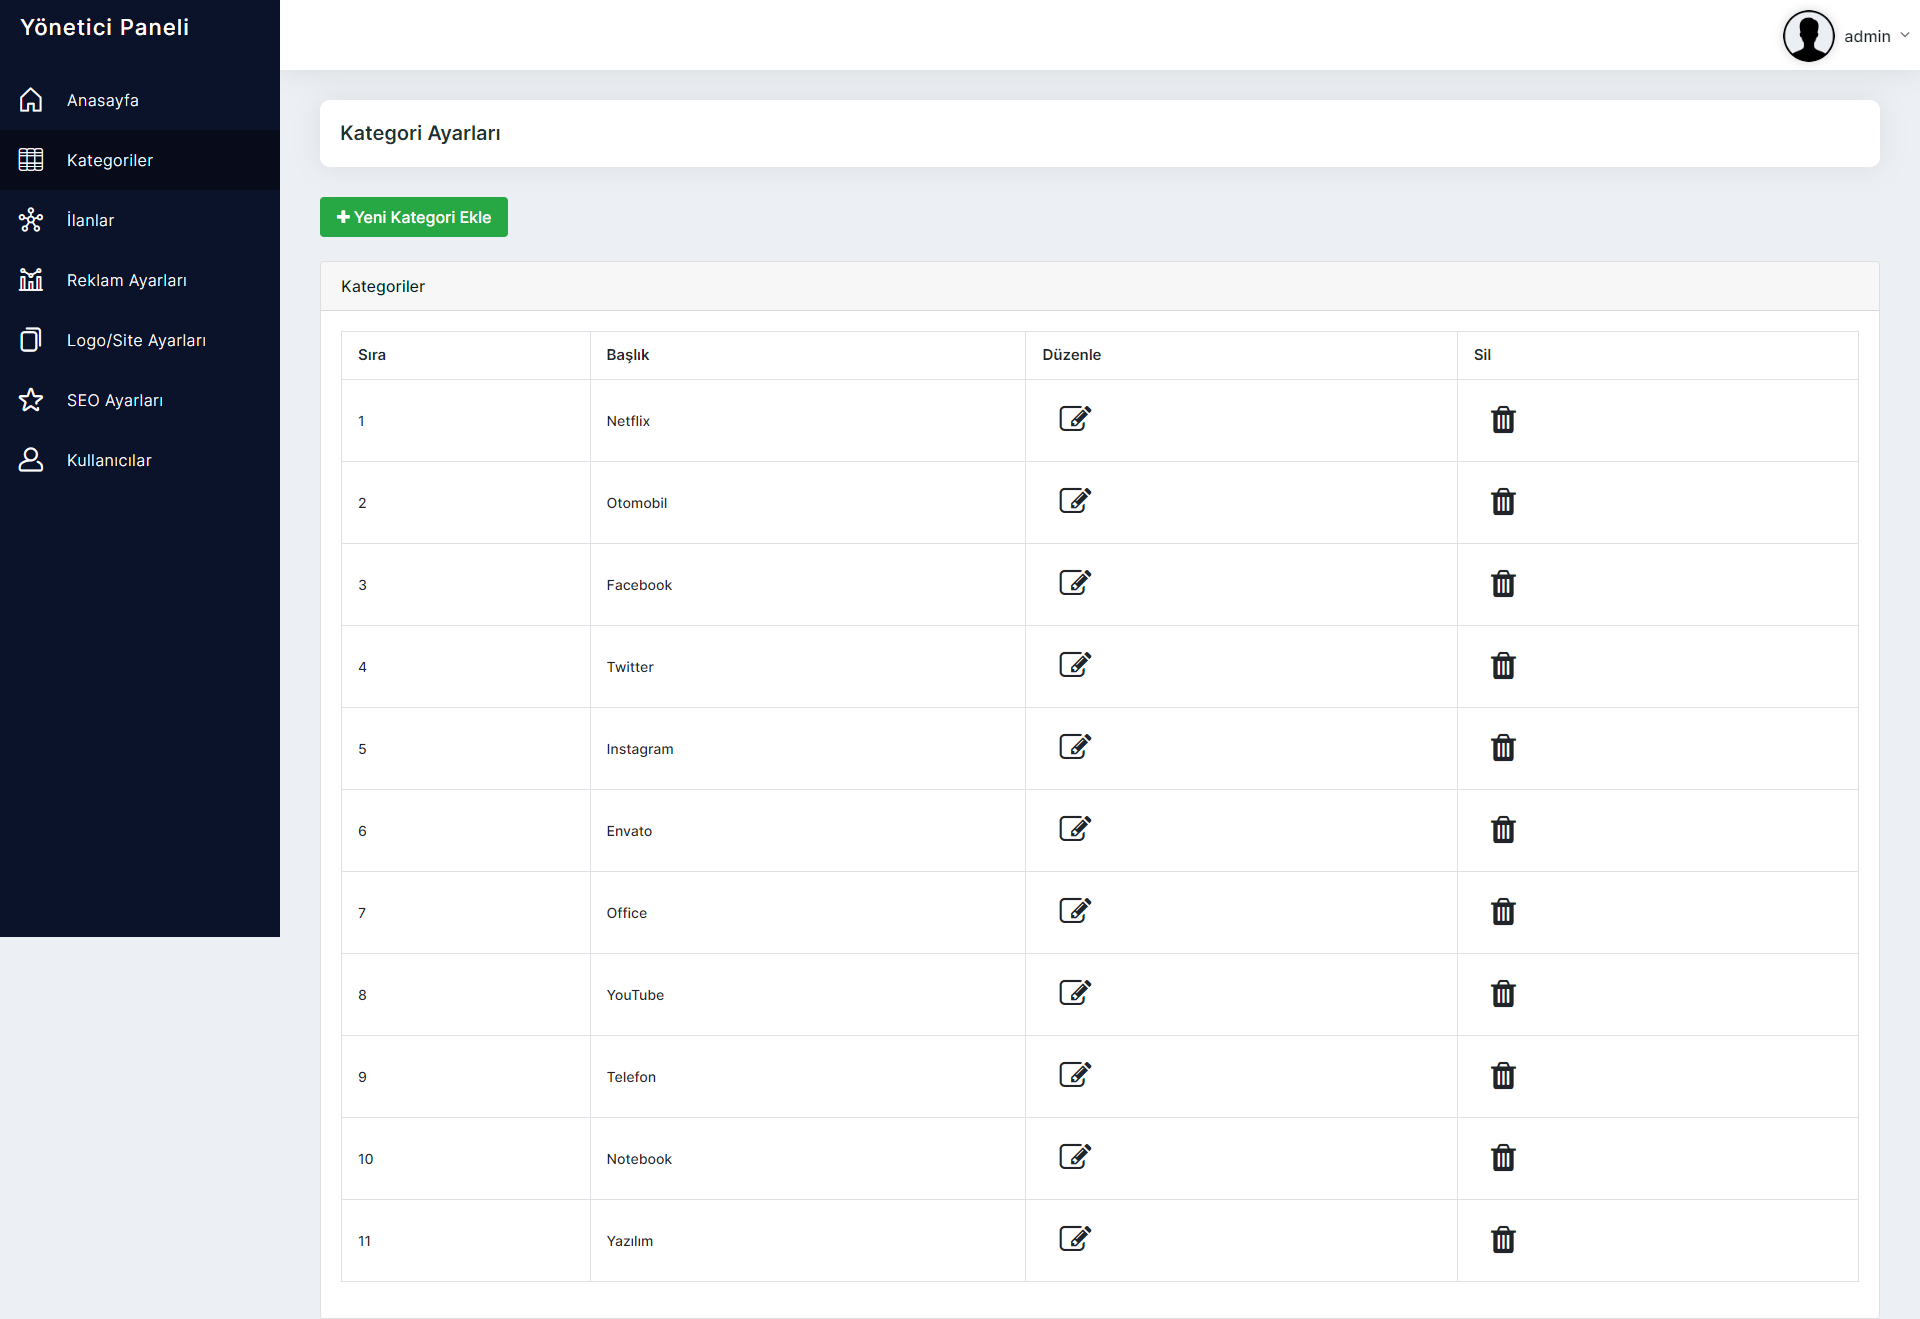Select the Instagram title cell

click(808, 749)
